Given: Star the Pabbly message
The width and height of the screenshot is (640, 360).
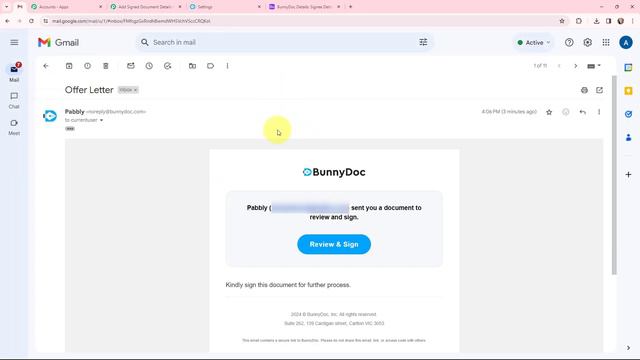Looking at the screenshot, I should pos(549,112).
